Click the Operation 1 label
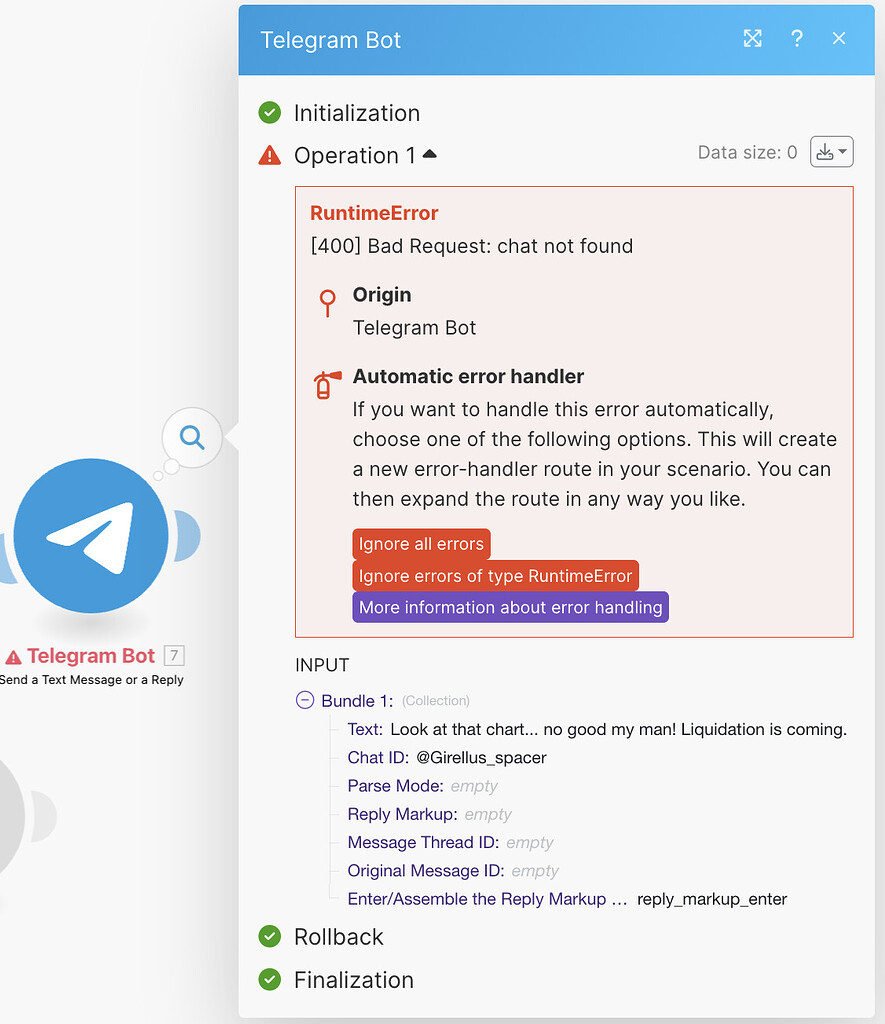This screenshot has width=885, height=1024. pyautogui.click(x=355, y=155)
